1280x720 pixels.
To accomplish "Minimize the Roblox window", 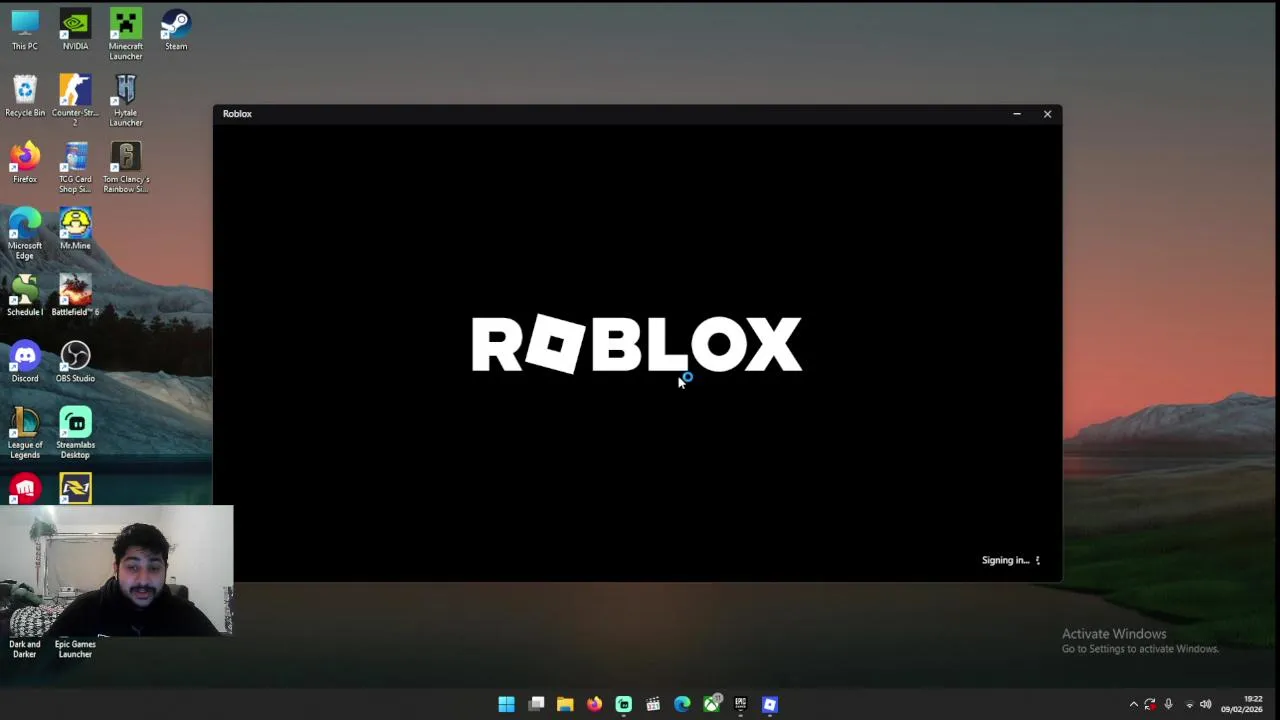I will [x=1017, y=114].
